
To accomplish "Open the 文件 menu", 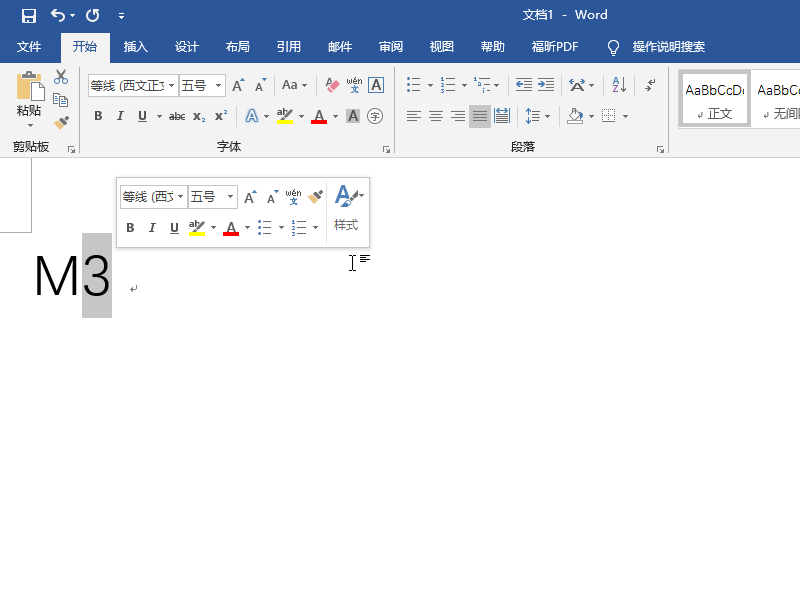I will [29, 47].
